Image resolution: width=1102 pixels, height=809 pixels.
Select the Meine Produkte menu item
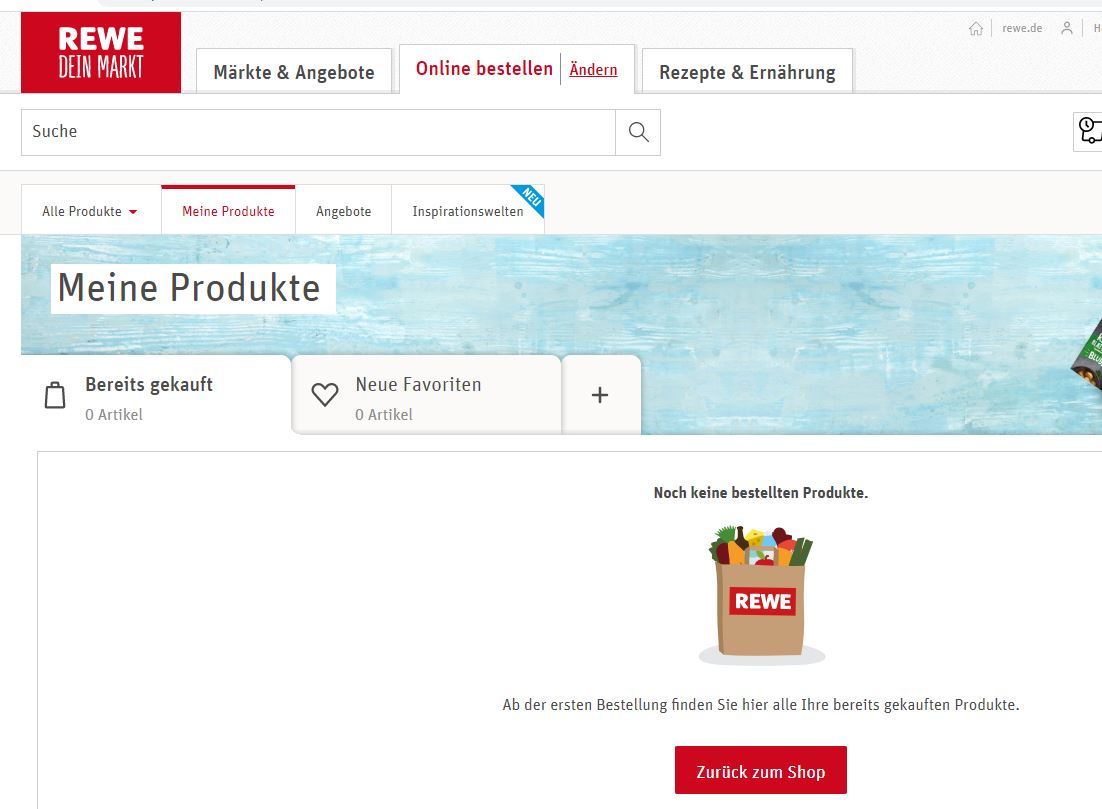tap(228, 211)
